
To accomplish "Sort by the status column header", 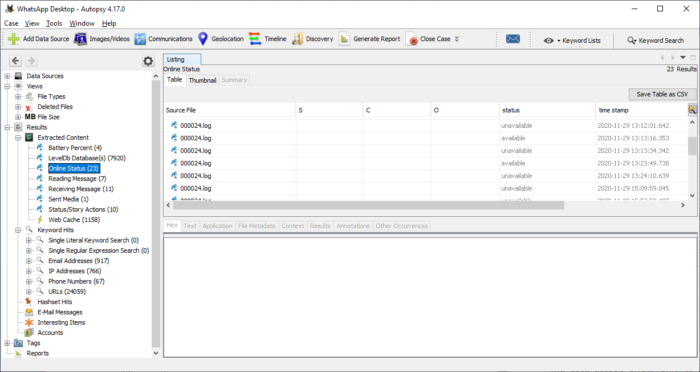I will (x=547, y=110).
